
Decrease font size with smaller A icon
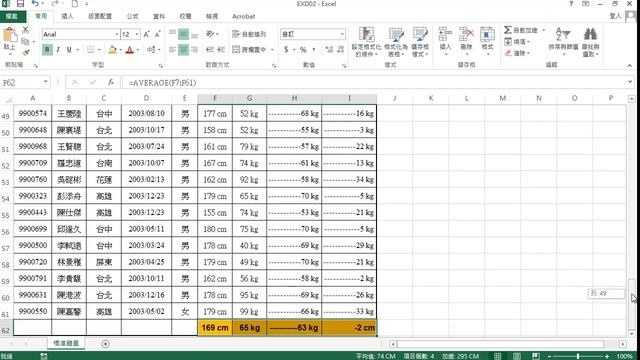(157, 34)
